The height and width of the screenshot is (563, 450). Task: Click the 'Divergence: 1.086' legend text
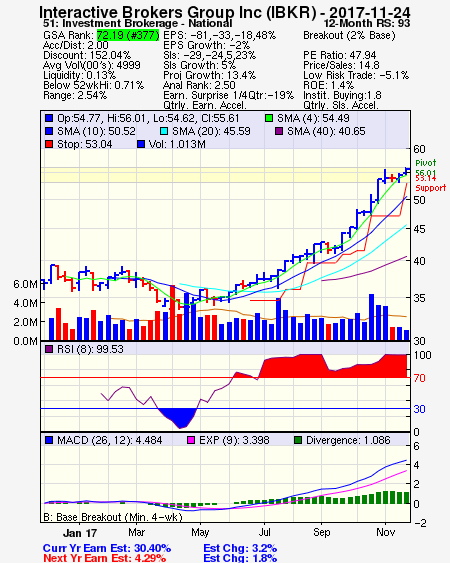pos(348,440)
